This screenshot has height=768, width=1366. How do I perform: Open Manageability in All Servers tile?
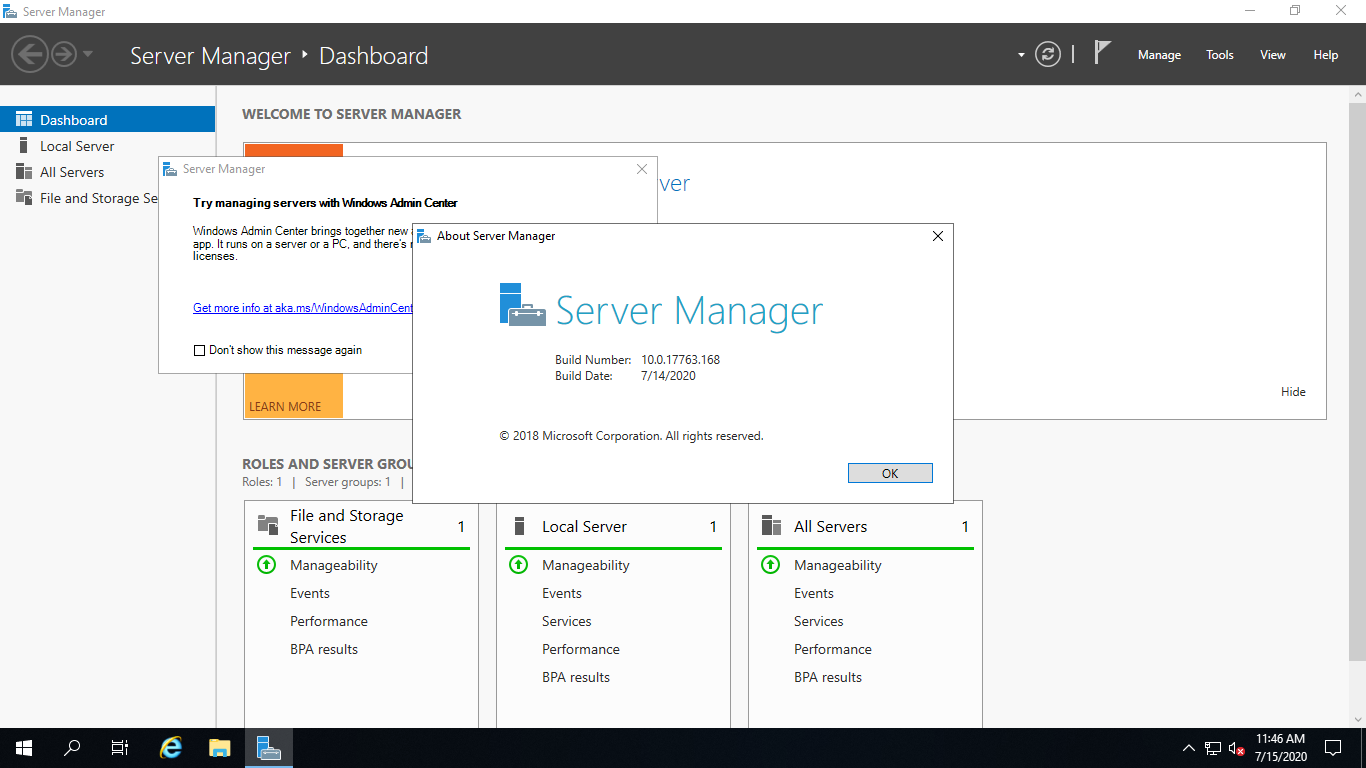tap(838, 565)
